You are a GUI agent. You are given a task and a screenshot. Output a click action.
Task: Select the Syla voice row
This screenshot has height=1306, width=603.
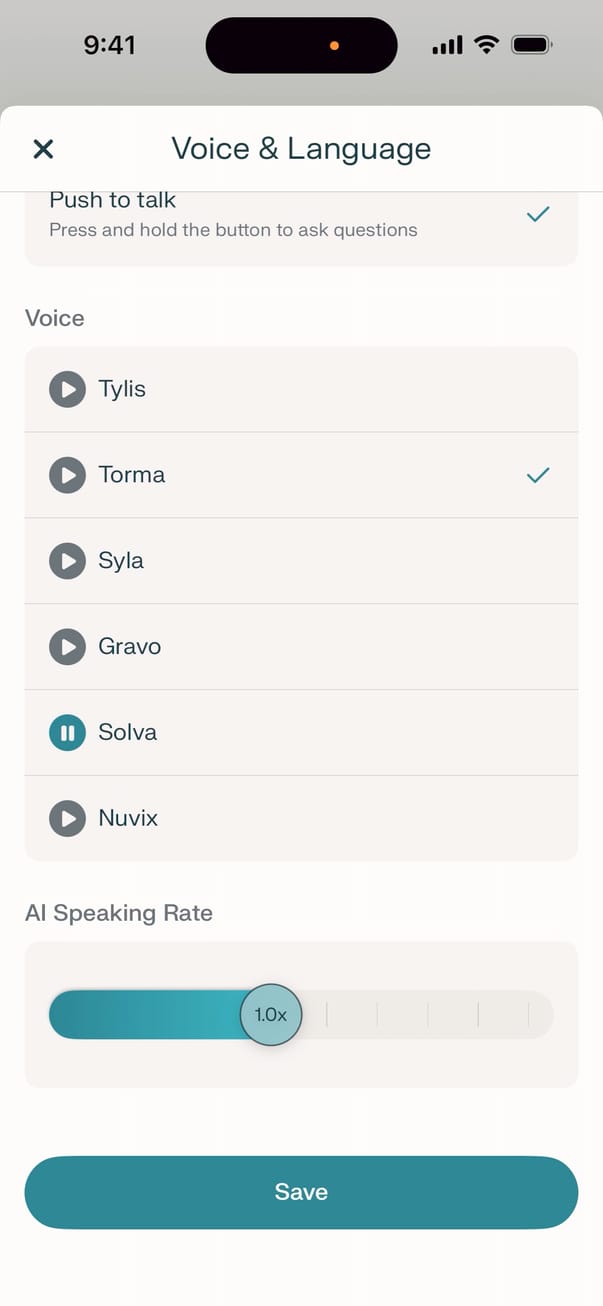click(300, 561)
